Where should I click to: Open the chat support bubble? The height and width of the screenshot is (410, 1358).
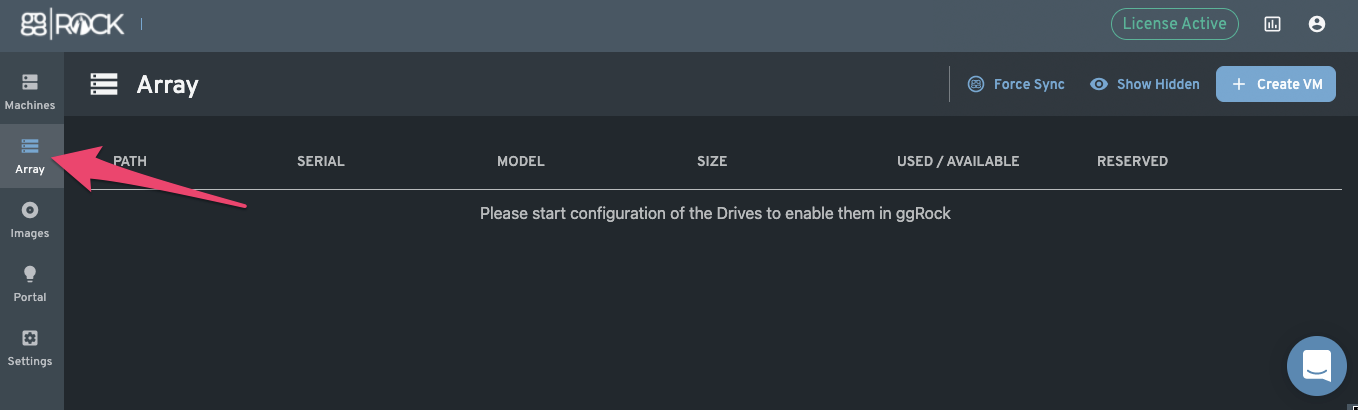(x=1317, y=366)
